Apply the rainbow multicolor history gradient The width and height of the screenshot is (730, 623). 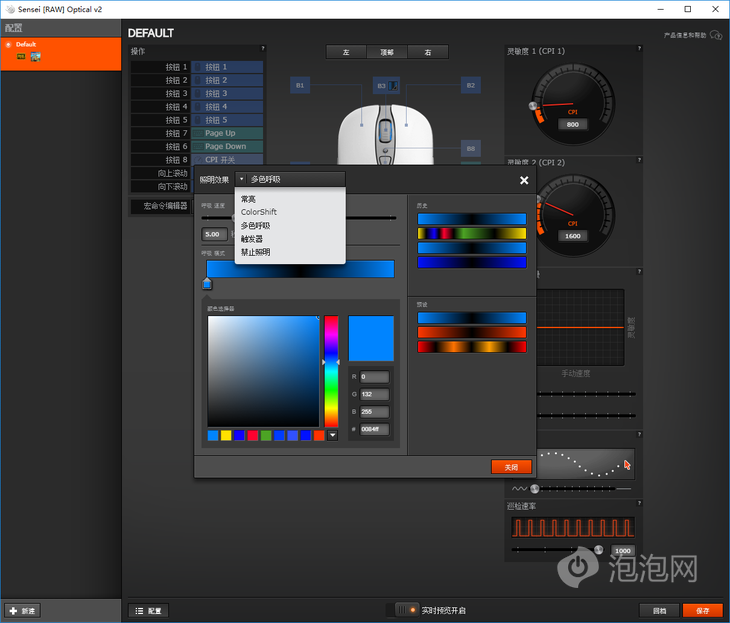coord(472,233)
